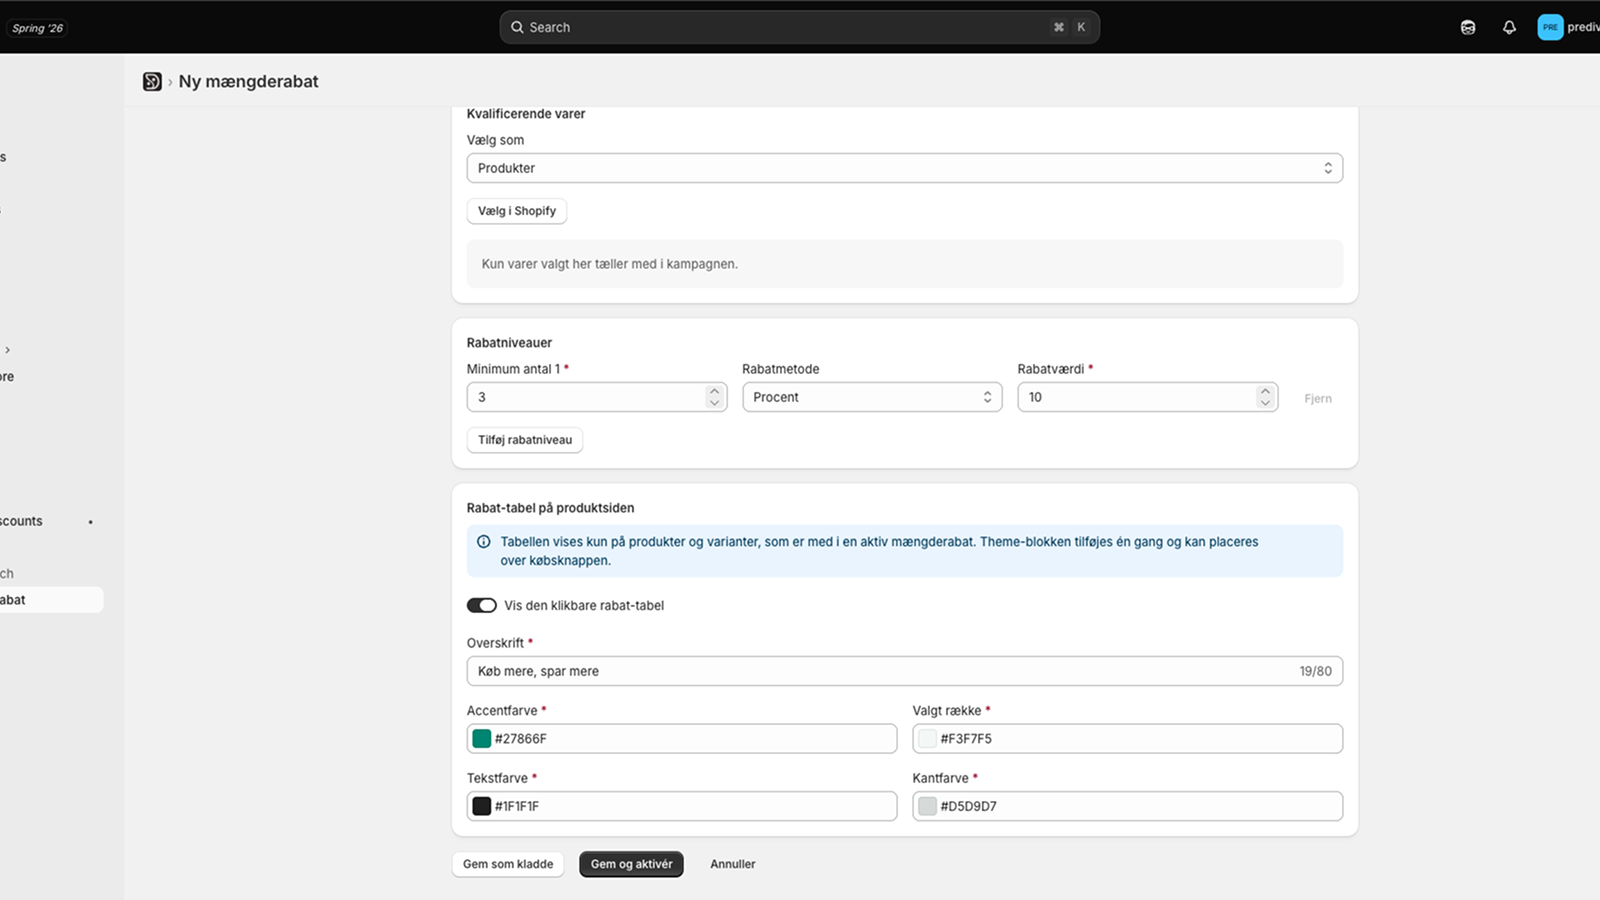Open the Rabatmetode dropdown showing Procent
The image size is (1600, 900).
click(x=872, y=397)
